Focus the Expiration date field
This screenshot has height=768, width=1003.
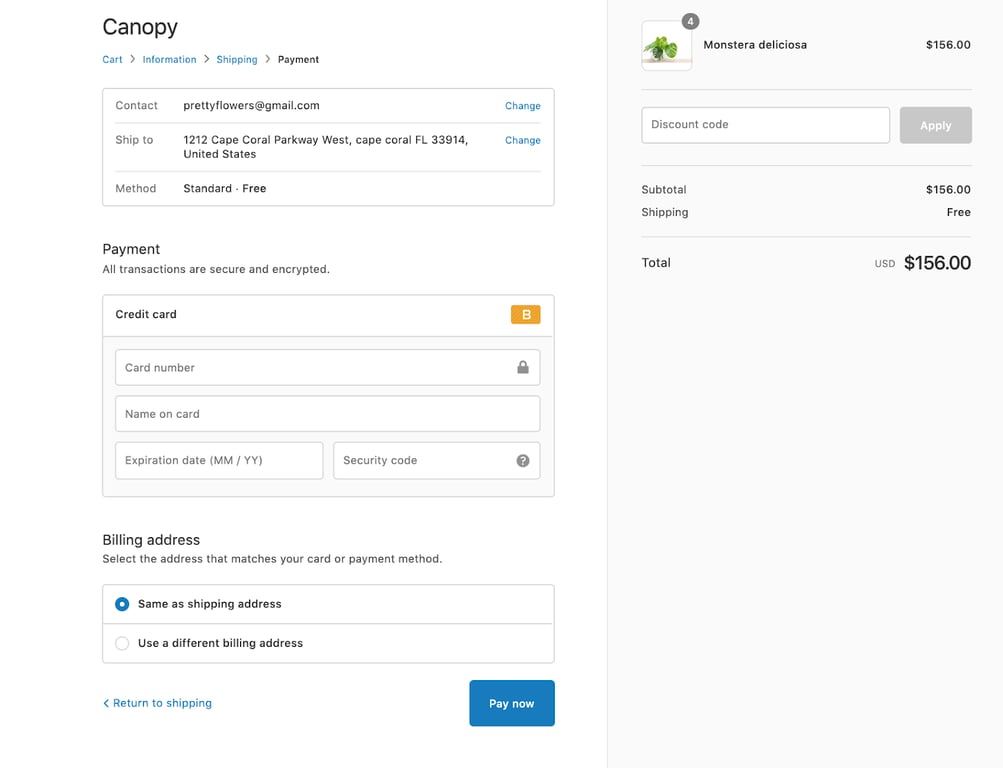click(219, 461)
